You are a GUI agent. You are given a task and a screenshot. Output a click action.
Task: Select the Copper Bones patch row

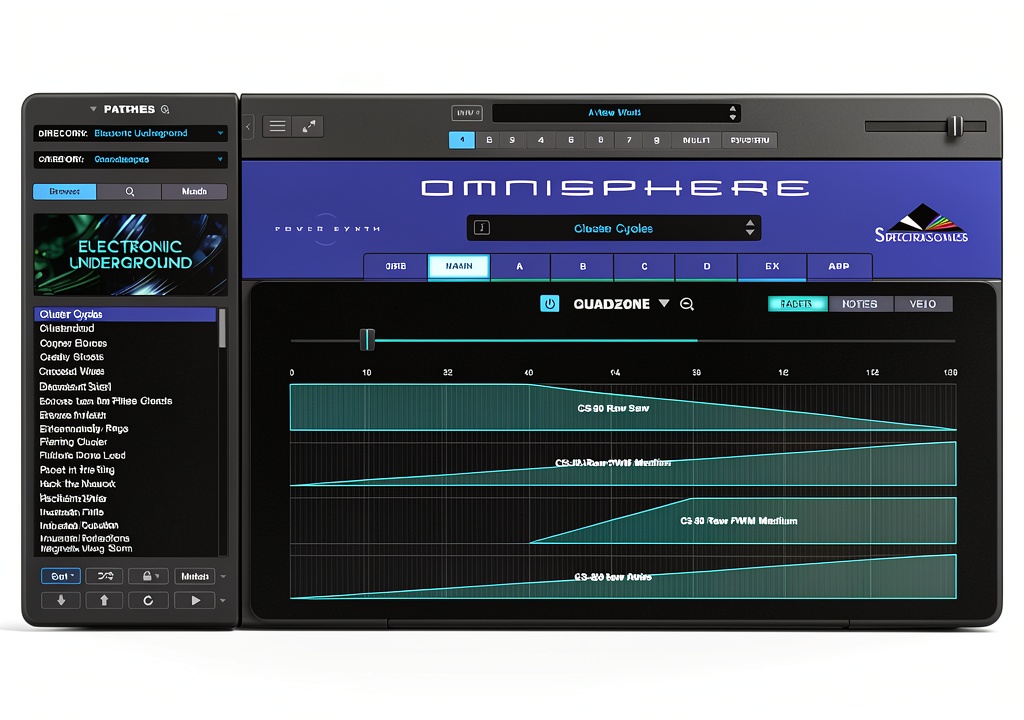pos(125,343)
